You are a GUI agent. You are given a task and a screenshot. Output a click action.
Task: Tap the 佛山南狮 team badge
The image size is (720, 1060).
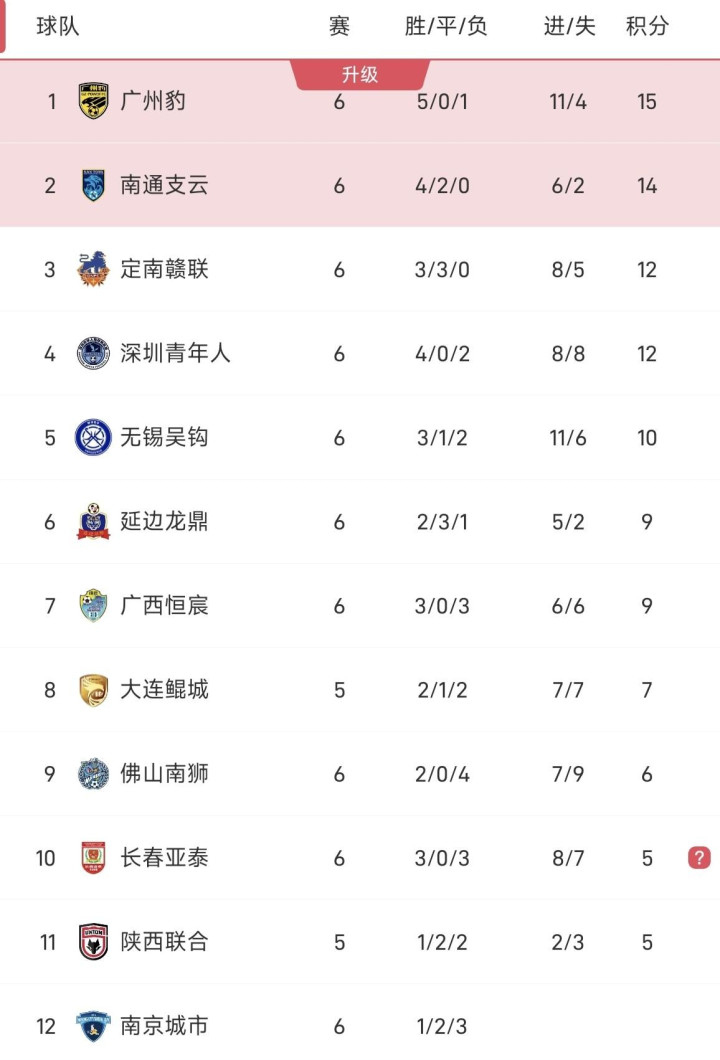tap(94, 773)
